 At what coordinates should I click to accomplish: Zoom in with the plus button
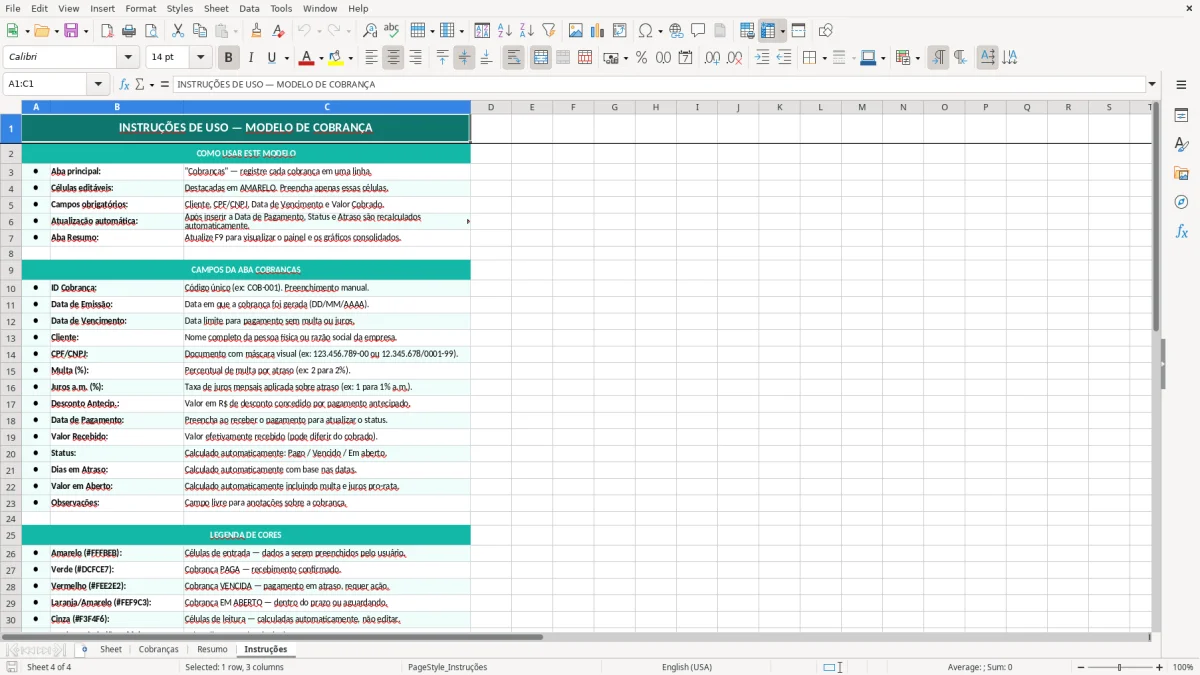[x=1159, y=667]
